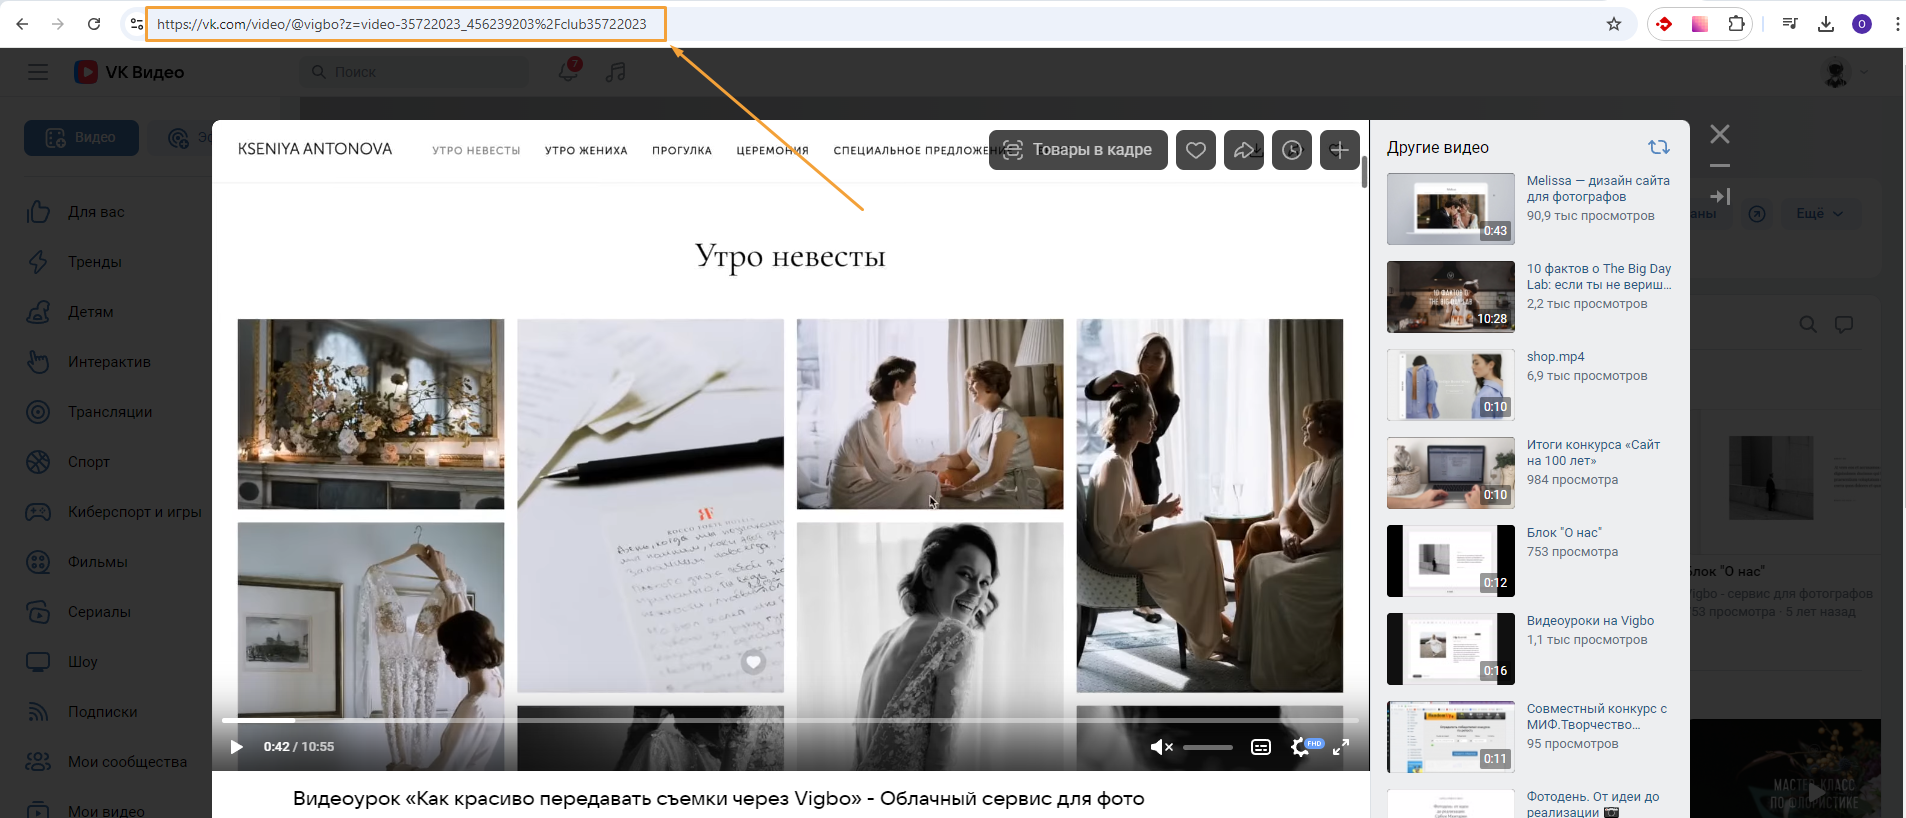Add the video with the plus button

(1340, 150)
